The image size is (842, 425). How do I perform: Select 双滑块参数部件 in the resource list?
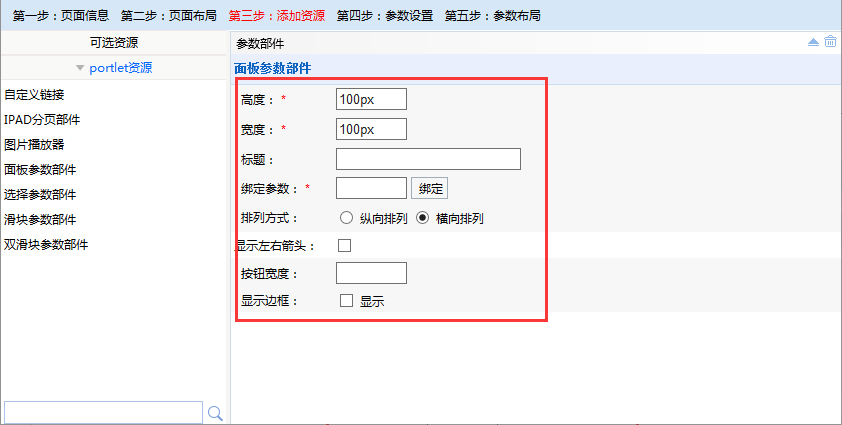click(x=46, y=244)
